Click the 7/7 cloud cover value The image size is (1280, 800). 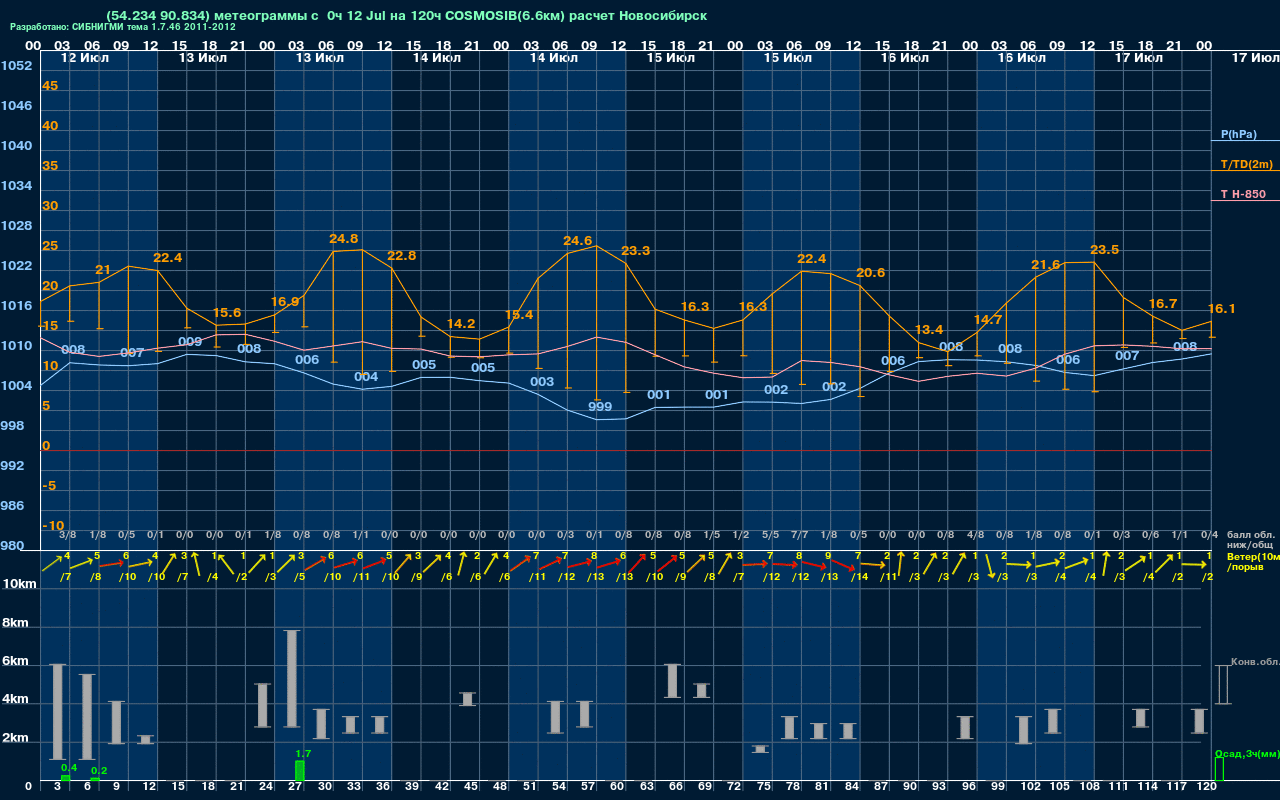pyautogui.click(x=799, y=535)
